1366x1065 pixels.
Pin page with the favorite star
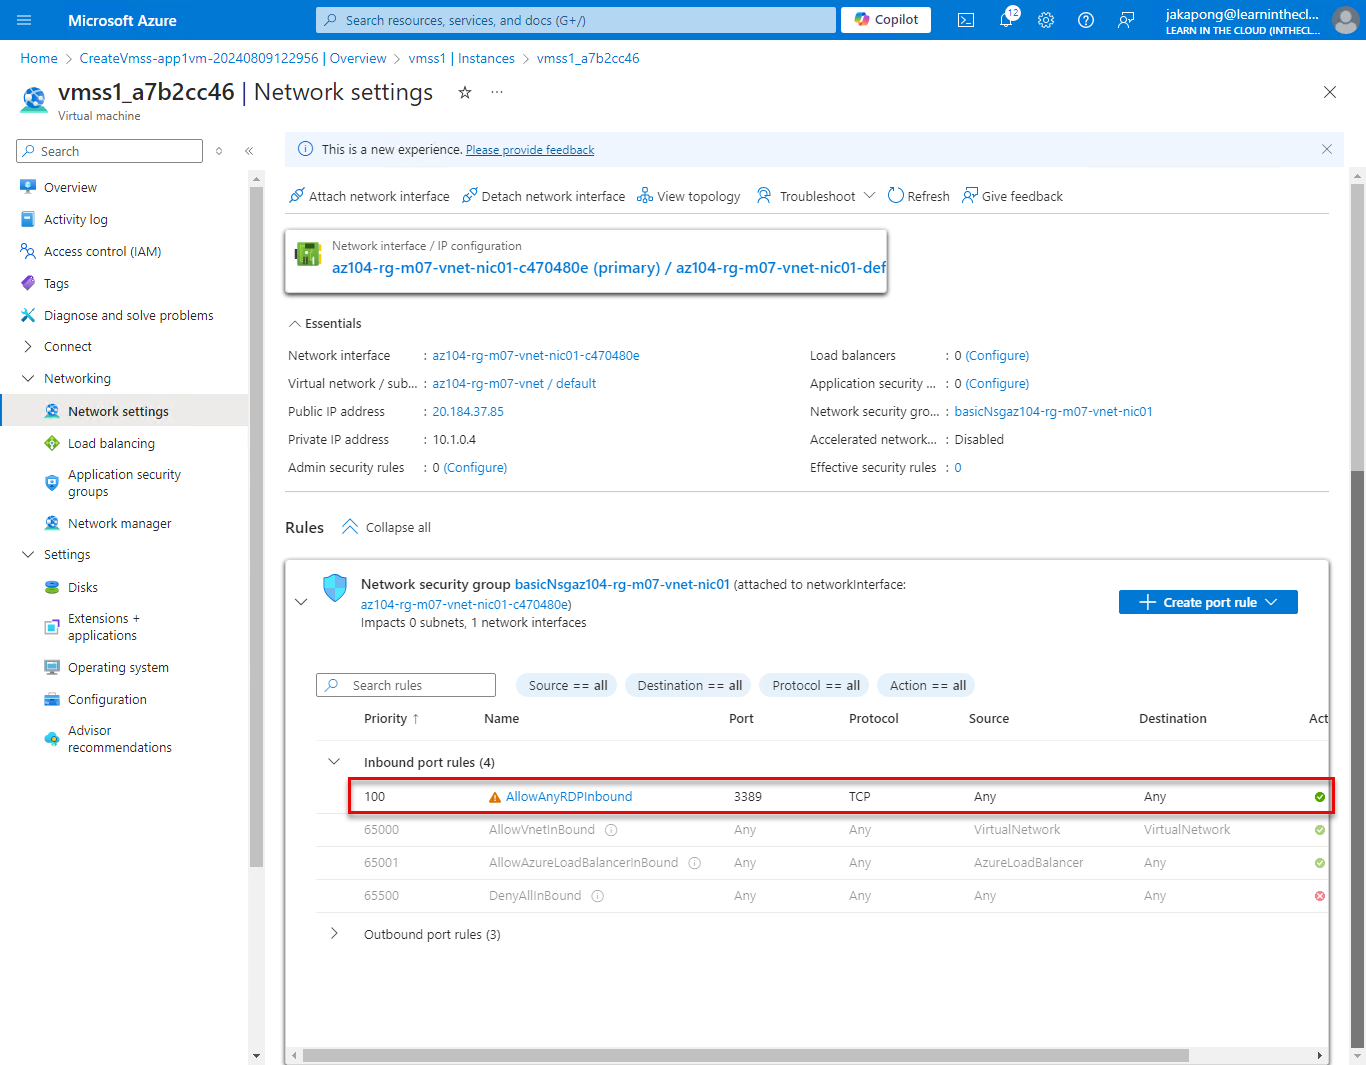[465, 92]
